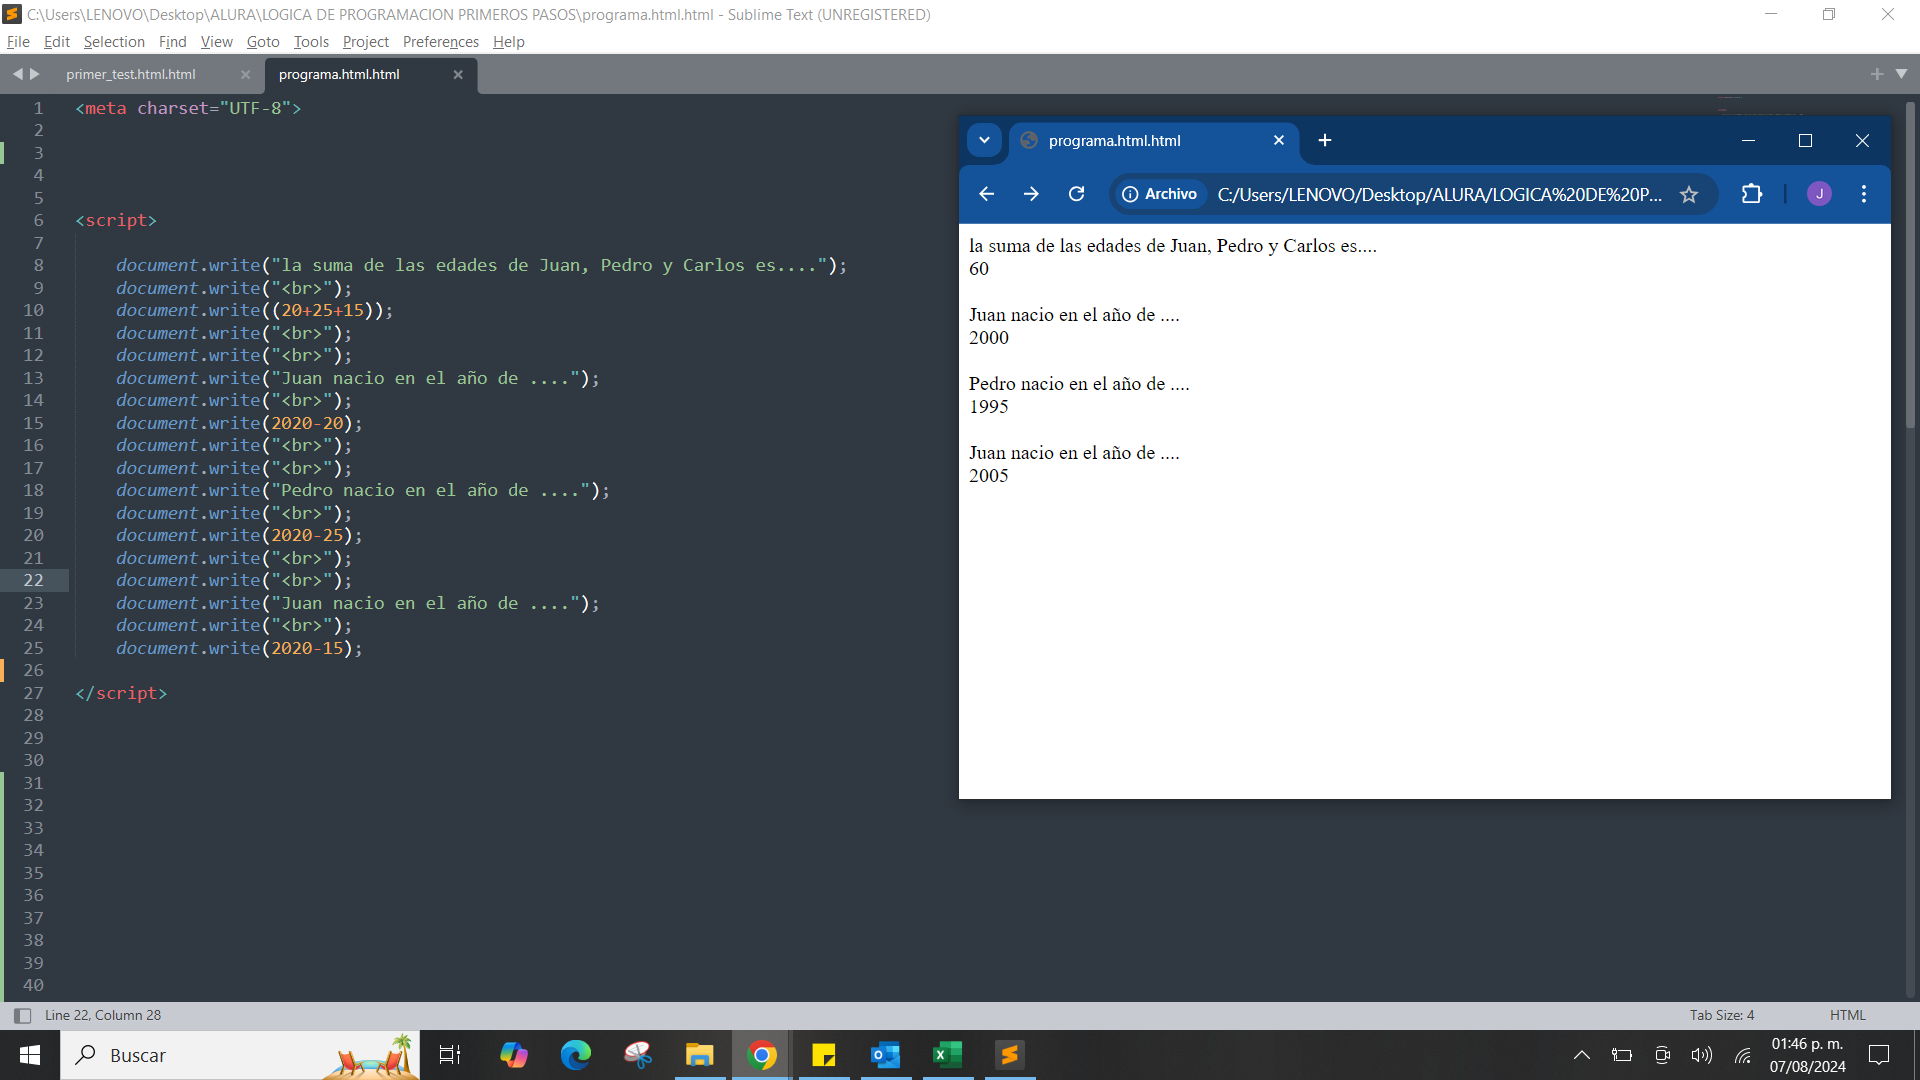Screen dimensions: 1920x1080
Task: Click the Buscar taskbar search box
Action: click(x=240, y=1055)
